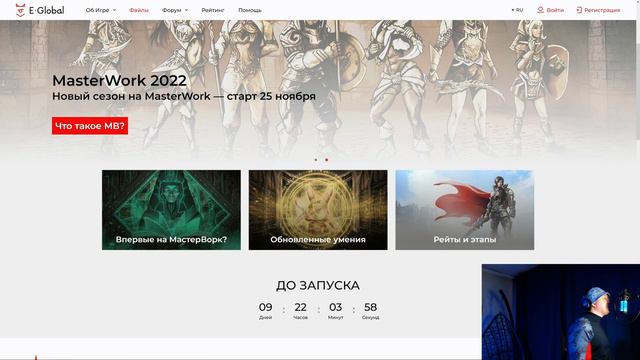Expand the Об Игре dropdown menu
The width and height of the screenshot is (640, 360).
(x=101, y=10)
